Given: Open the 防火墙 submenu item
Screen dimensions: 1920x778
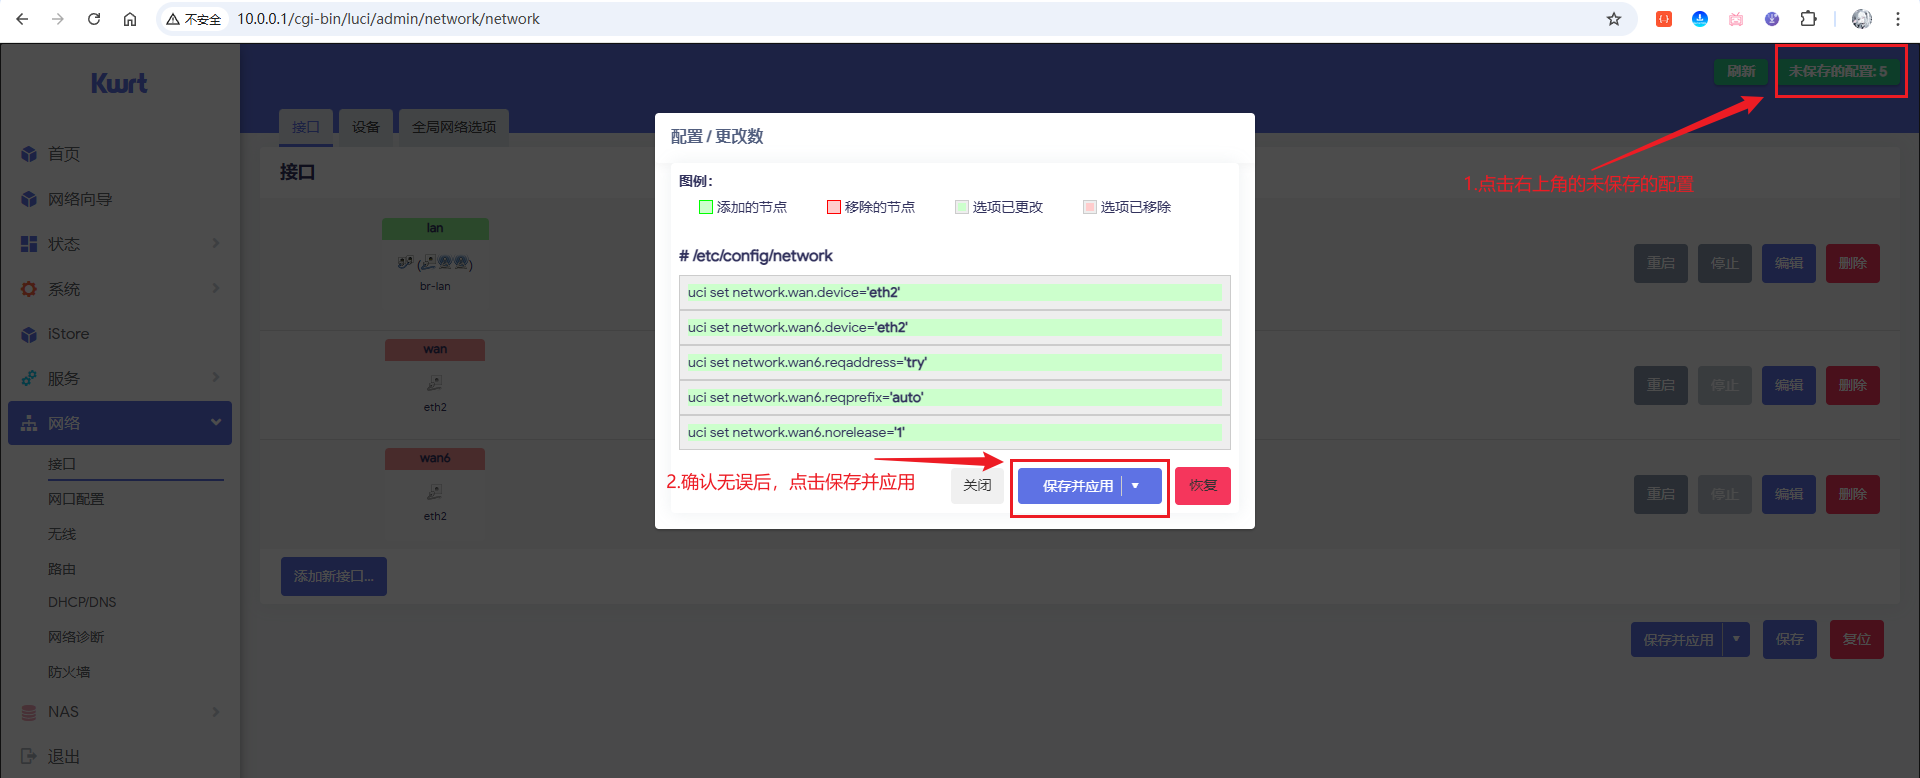Looking at the screenshot, I should [x=69, y=672].
